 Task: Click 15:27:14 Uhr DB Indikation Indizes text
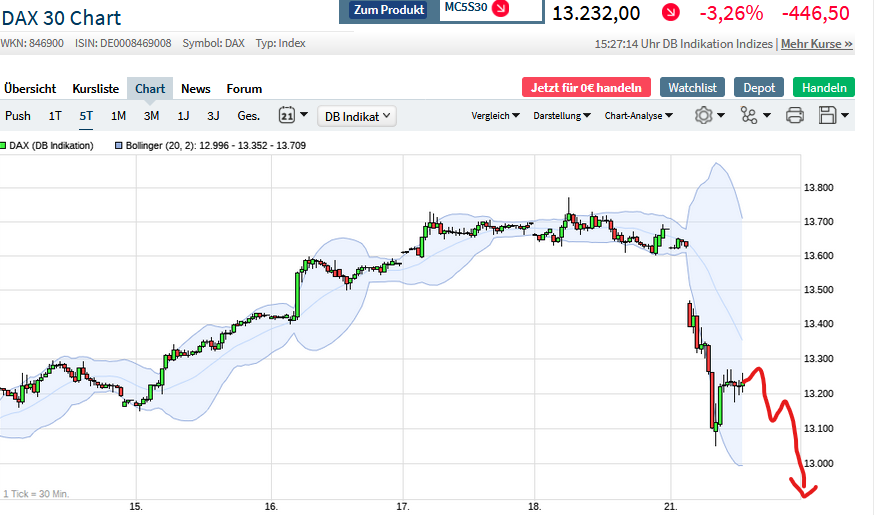(x=683, y=44)
